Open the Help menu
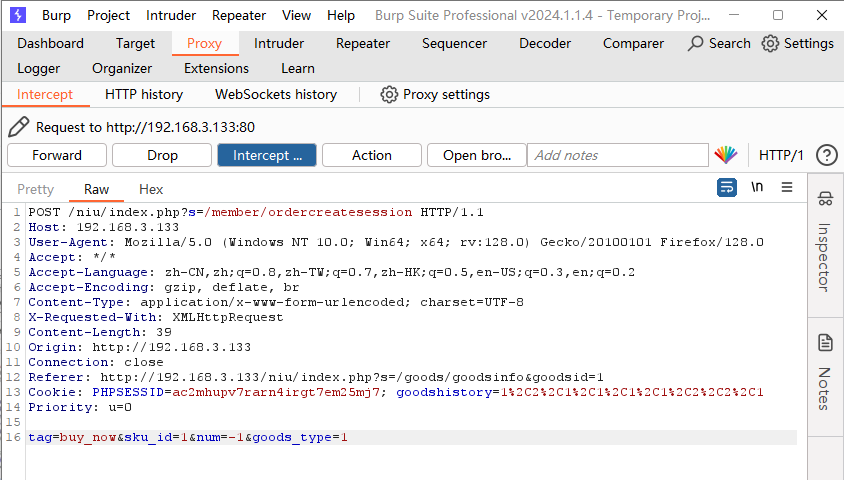The width and height of the screenshot is (844, 480). pos(341,15)
